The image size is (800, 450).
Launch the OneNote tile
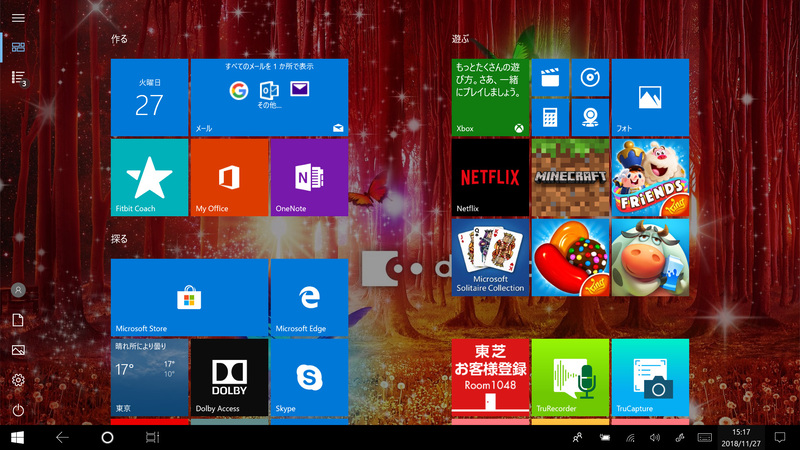(310, 178)
